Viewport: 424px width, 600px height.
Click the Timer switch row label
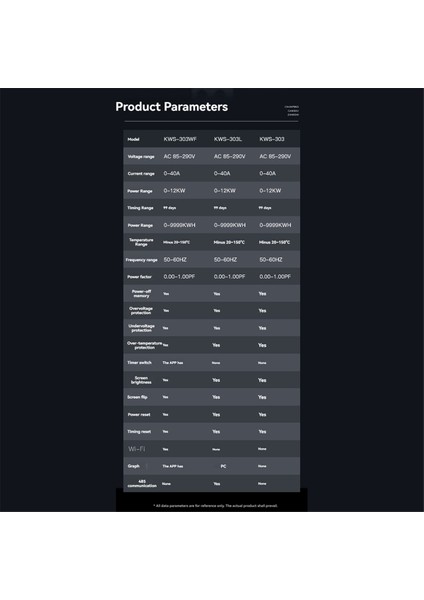139,362
